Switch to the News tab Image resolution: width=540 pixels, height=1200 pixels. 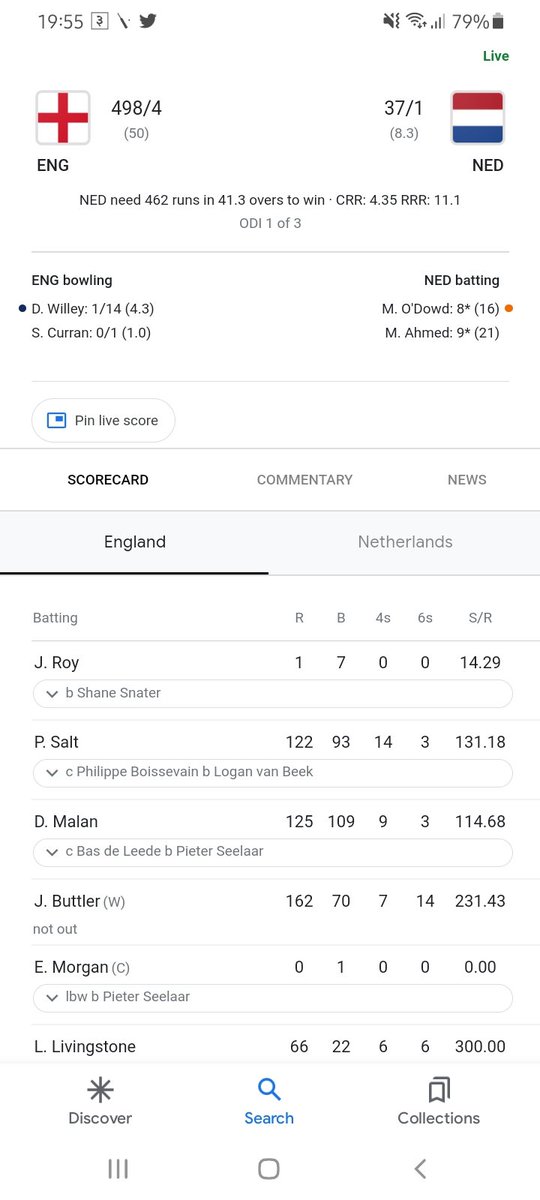click(467, 480)
